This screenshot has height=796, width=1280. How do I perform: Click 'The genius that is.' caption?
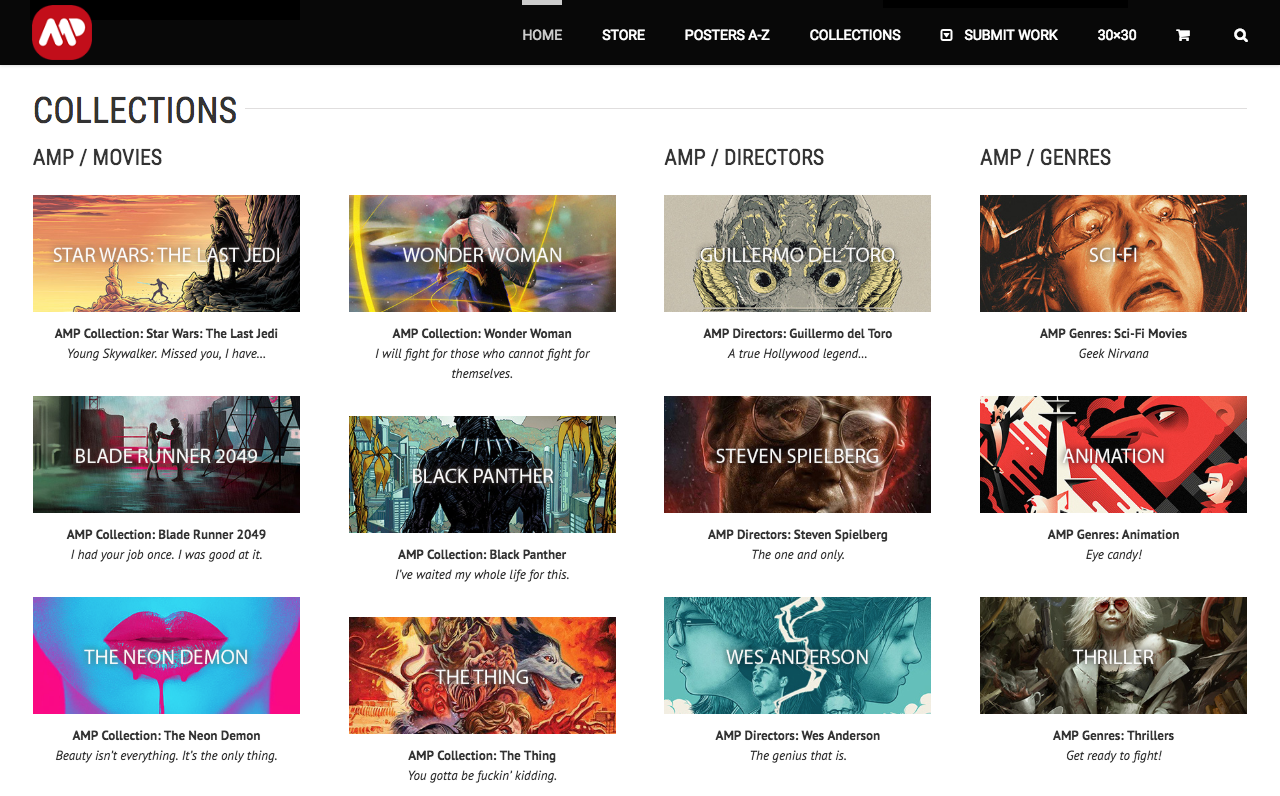[x=797, y=756]
